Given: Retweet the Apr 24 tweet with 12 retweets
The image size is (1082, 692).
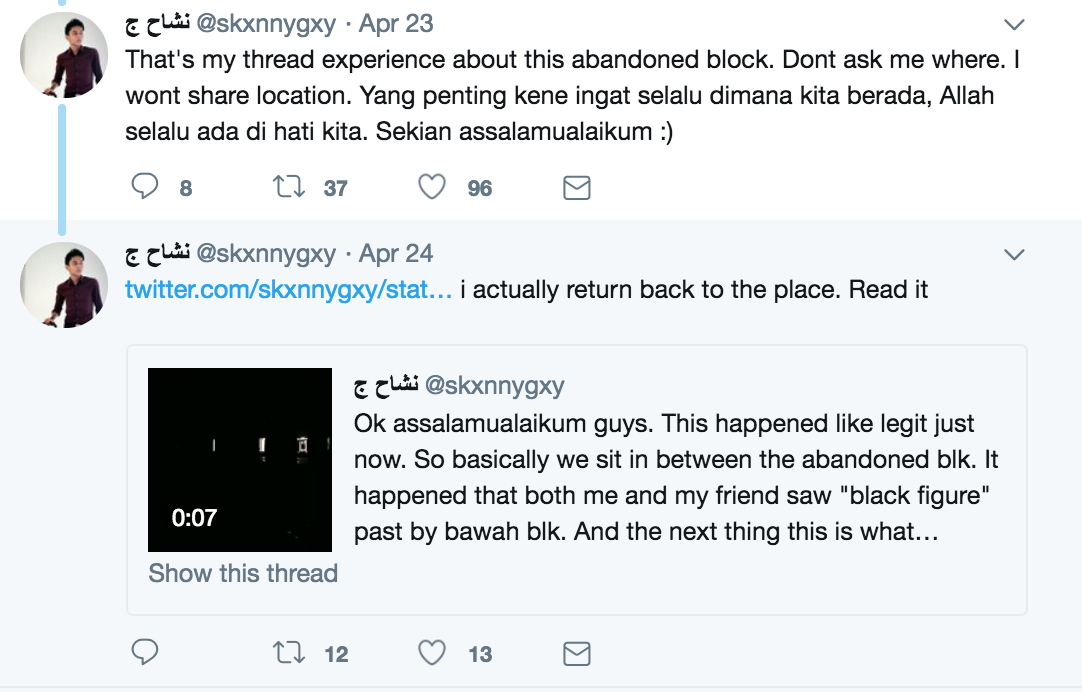Looking at the screenshot, I should [288, 652].
